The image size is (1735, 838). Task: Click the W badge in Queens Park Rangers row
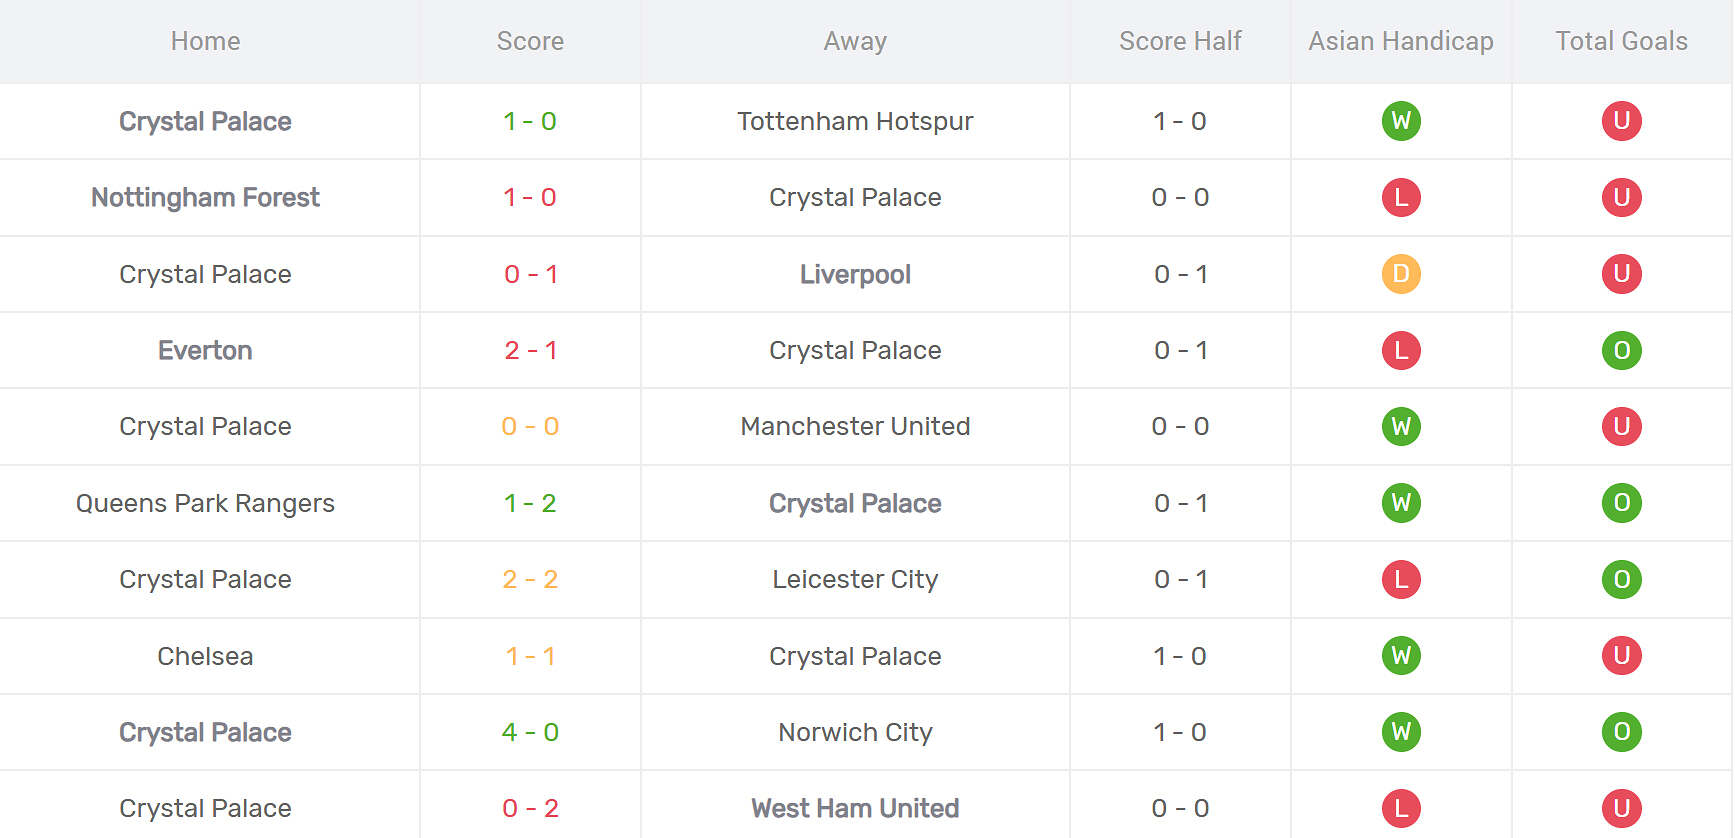1401,503
